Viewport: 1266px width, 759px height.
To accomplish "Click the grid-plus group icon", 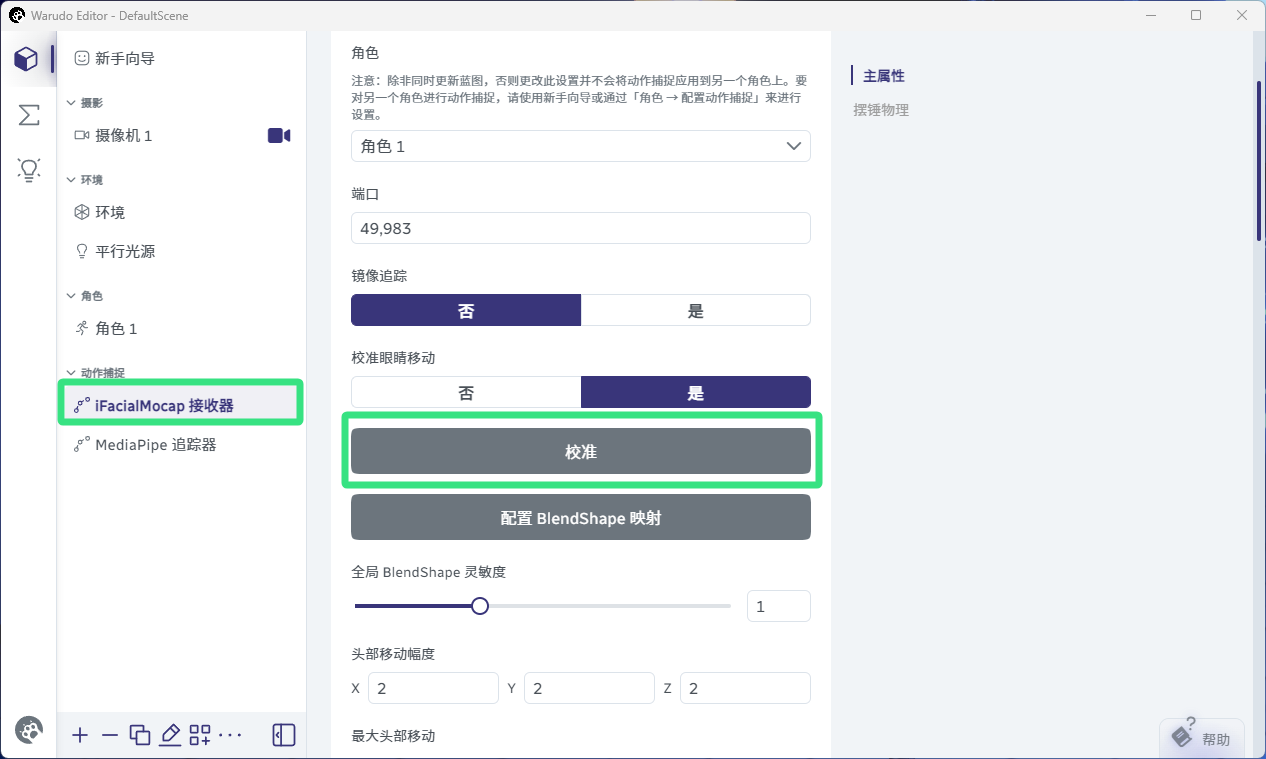I will coord(200,735).
